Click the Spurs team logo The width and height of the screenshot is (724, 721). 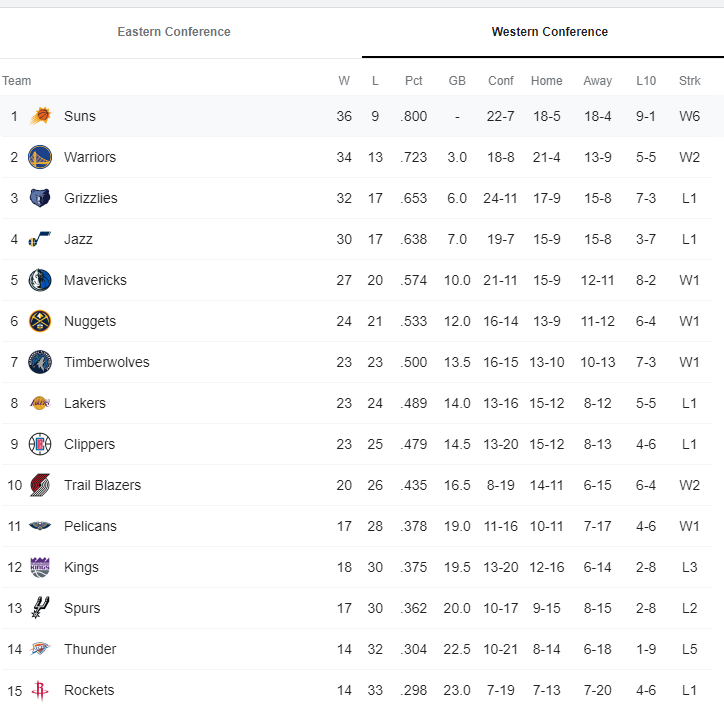(x=40, y=608)
